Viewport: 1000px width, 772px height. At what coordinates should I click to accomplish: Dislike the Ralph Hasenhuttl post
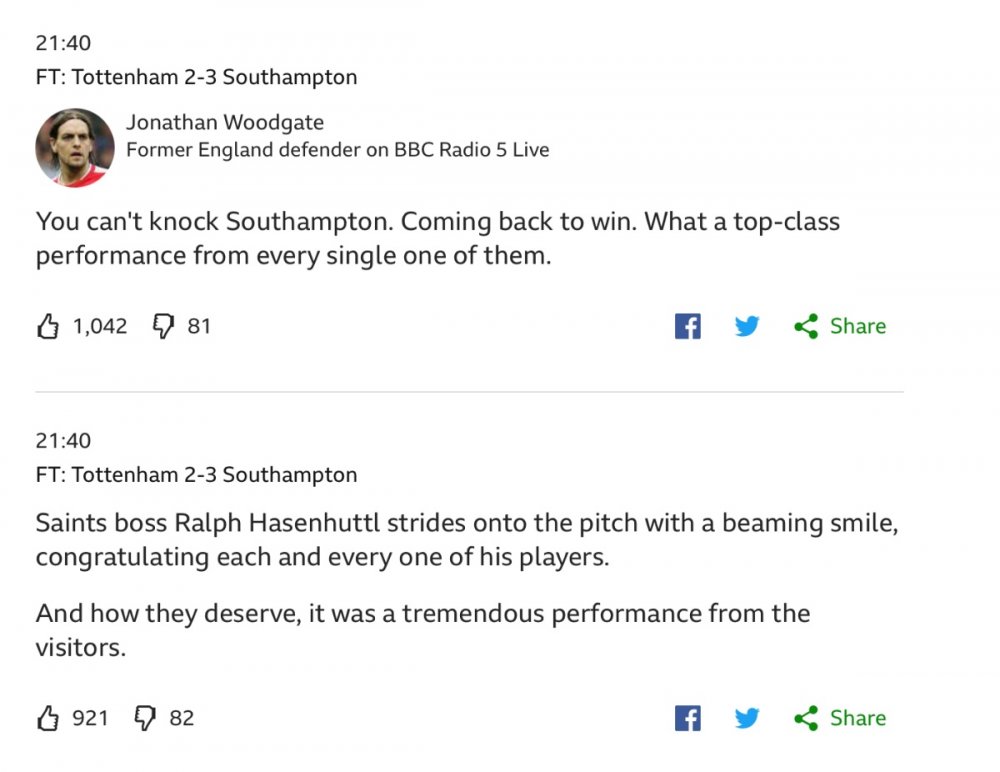[145, 718]
